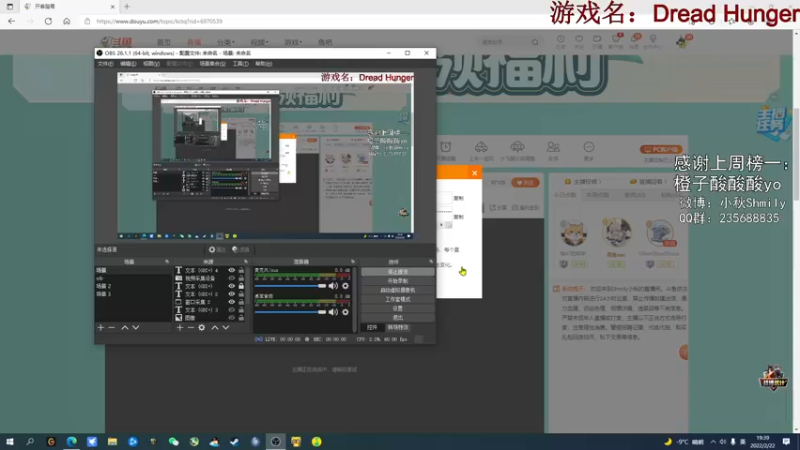Start the Virtual Camera button
800x450 pixels.
[x=397, y=290]
